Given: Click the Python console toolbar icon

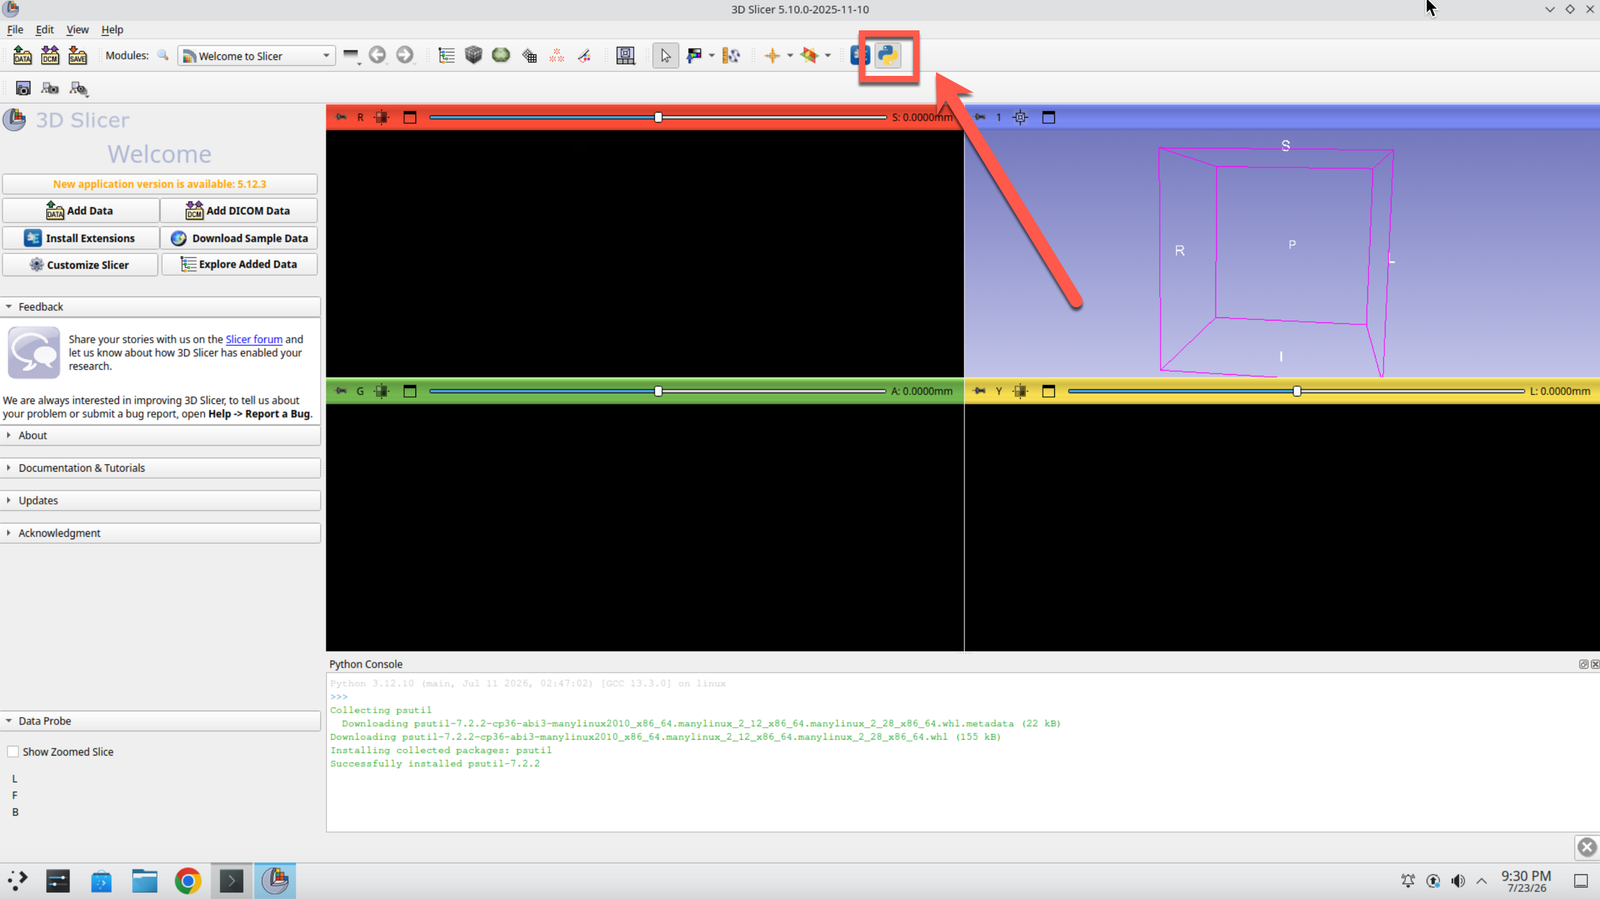Looking at the screenshot, I should [888, 55].
